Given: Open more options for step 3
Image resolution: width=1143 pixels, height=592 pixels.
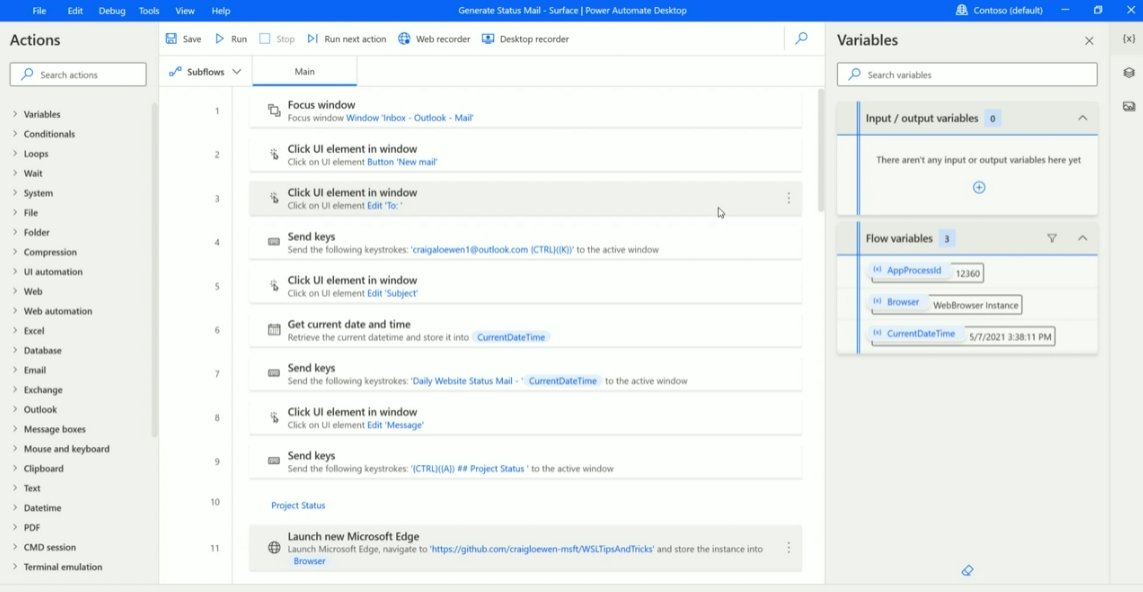Looking at the screenshot, I should tap(788, 198).
